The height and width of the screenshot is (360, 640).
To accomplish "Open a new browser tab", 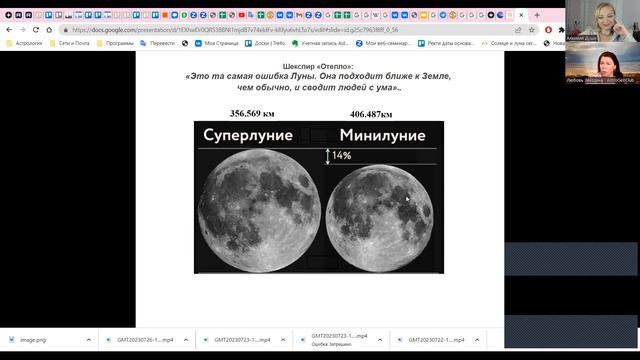I will [x=537, y=15].
